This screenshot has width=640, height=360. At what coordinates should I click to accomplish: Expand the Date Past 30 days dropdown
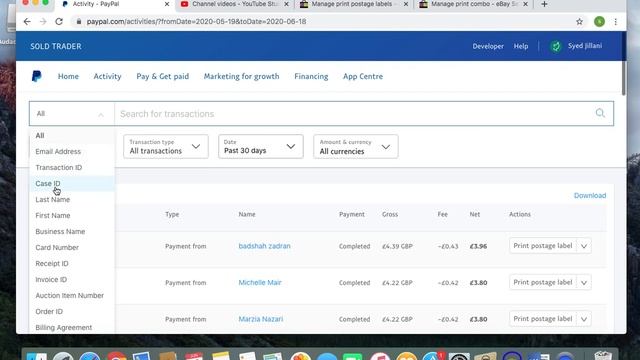(260, 147)
